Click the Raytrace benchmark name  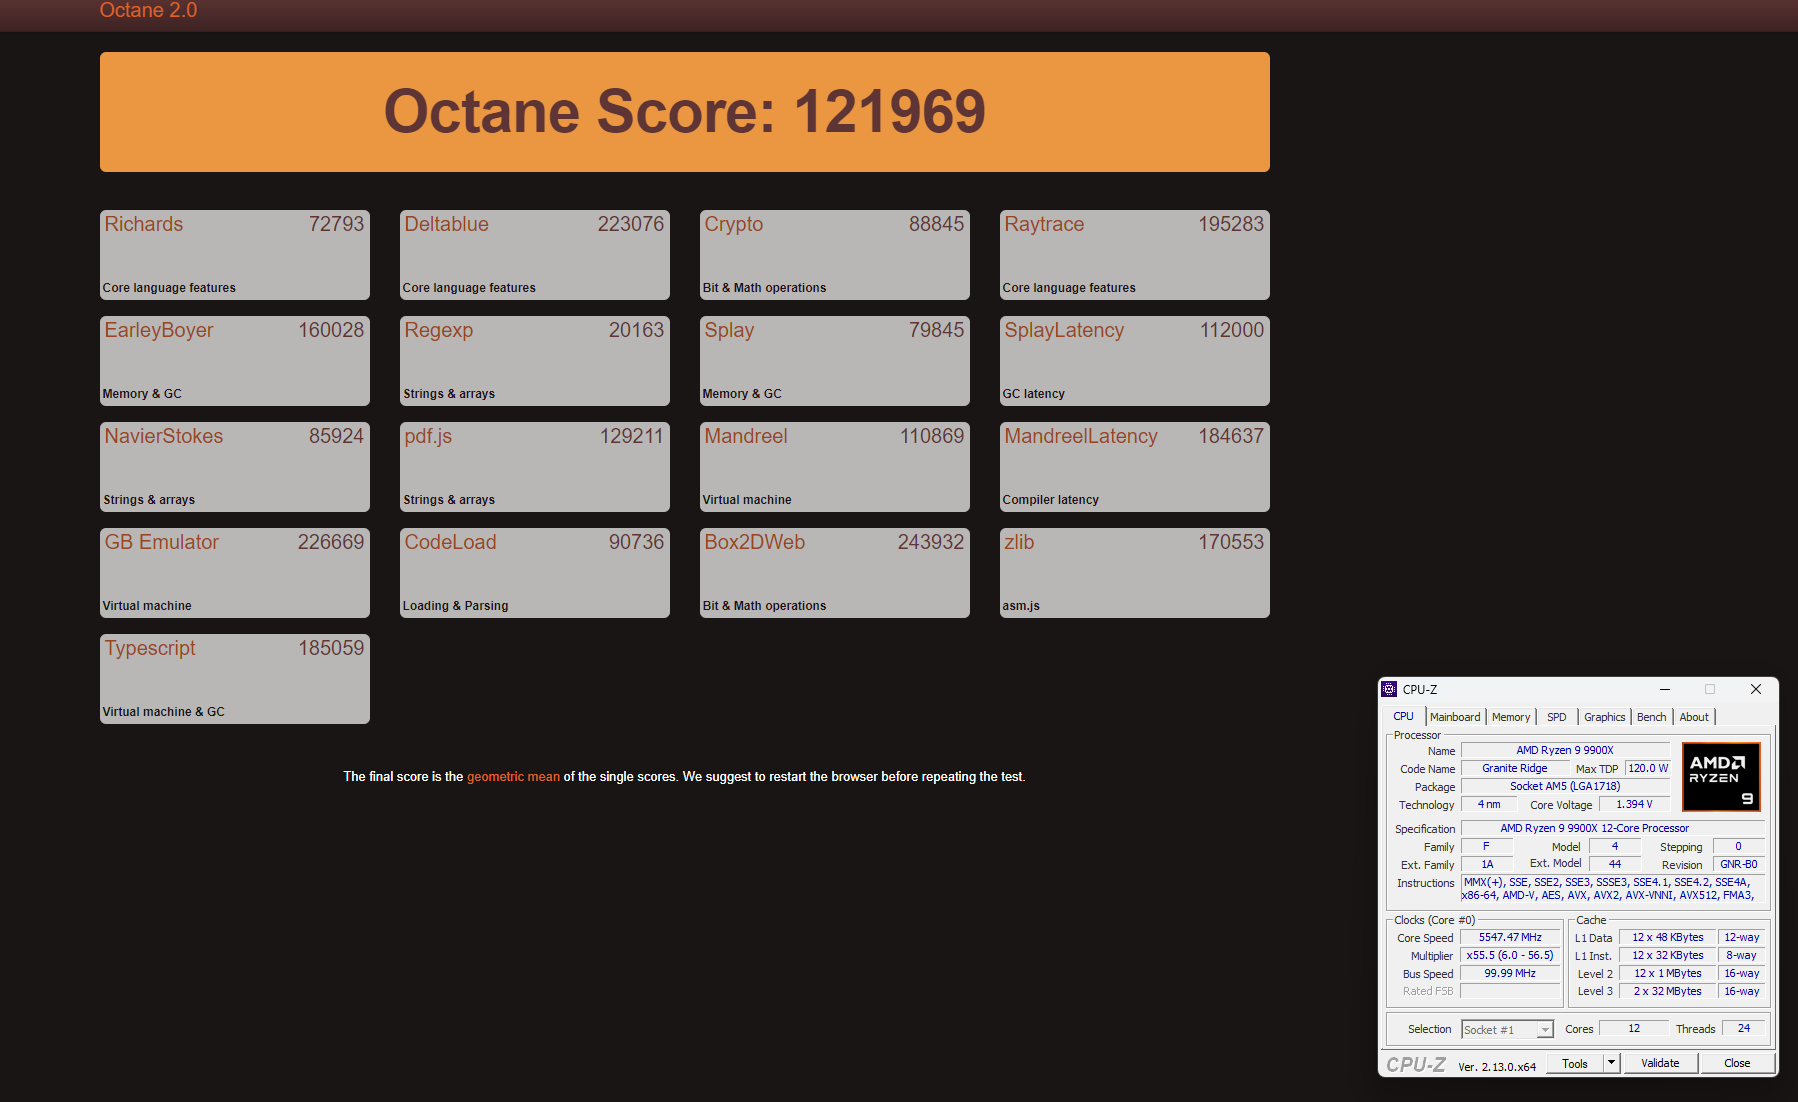(x=1044, y=224)
